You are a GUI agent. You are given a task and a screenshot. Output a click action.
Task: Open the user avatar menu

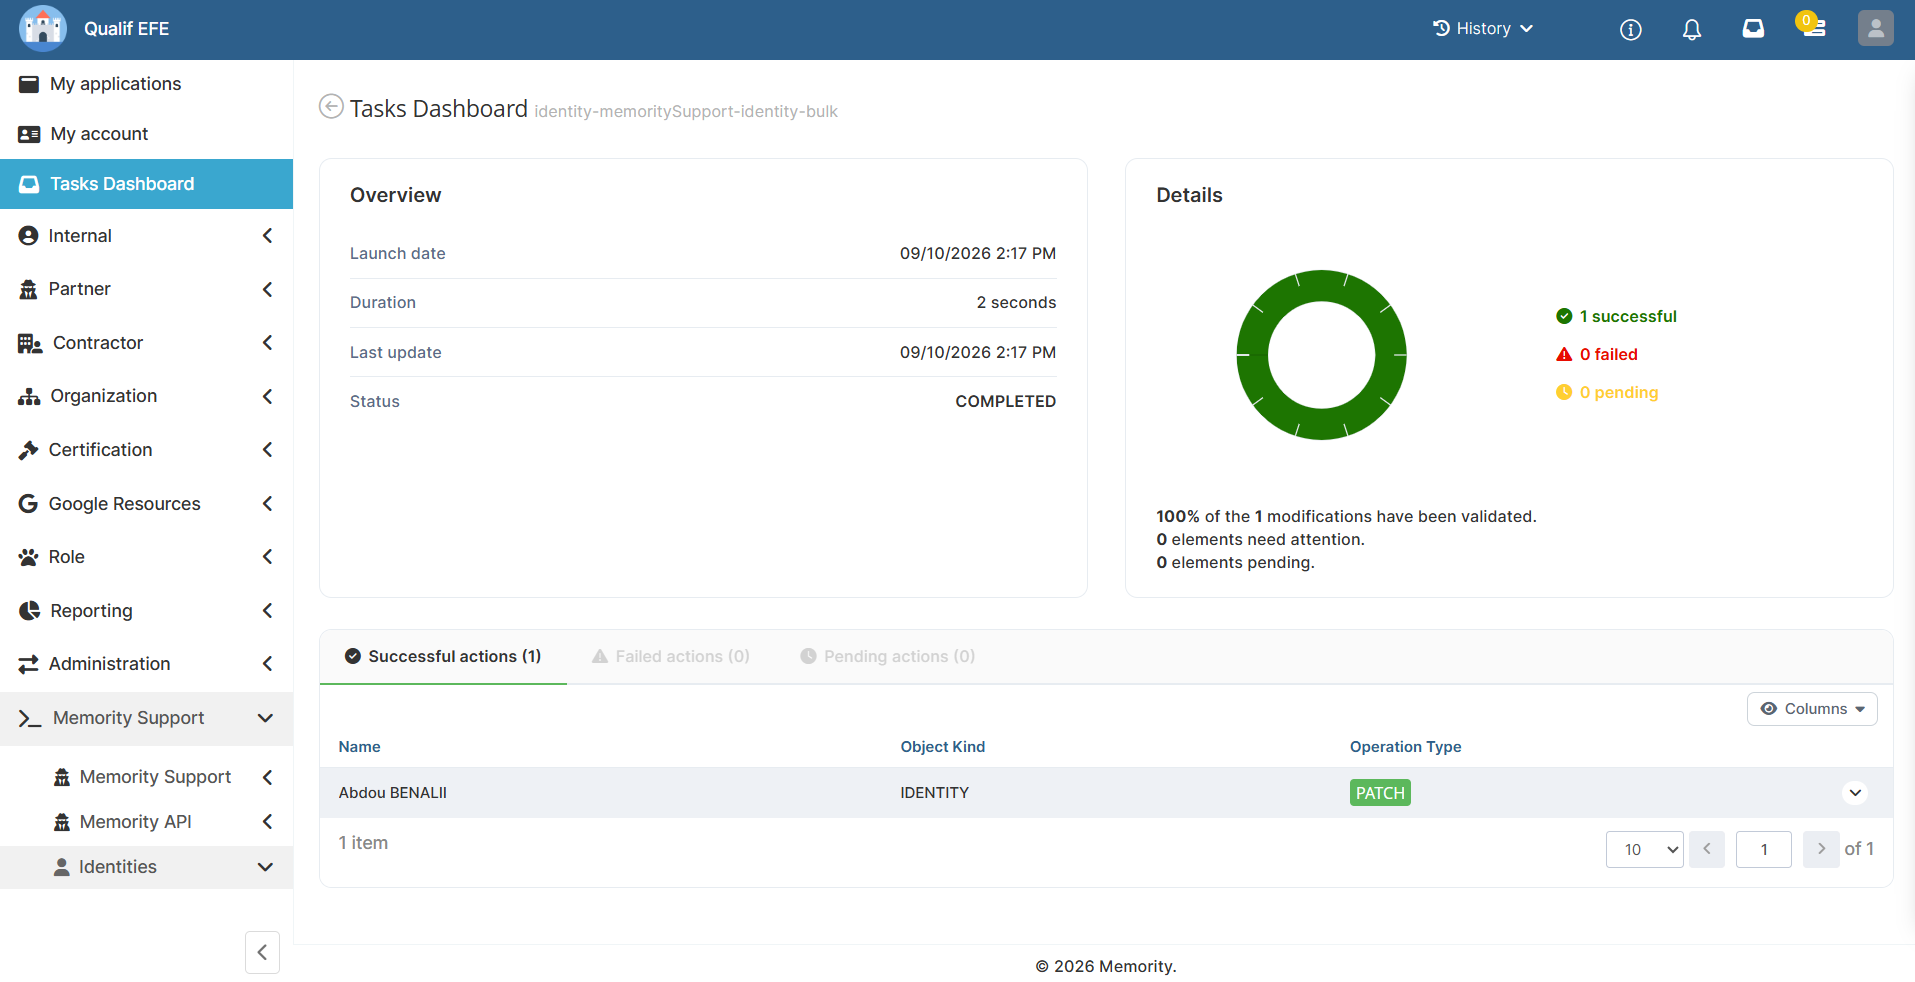point(1875,28)
